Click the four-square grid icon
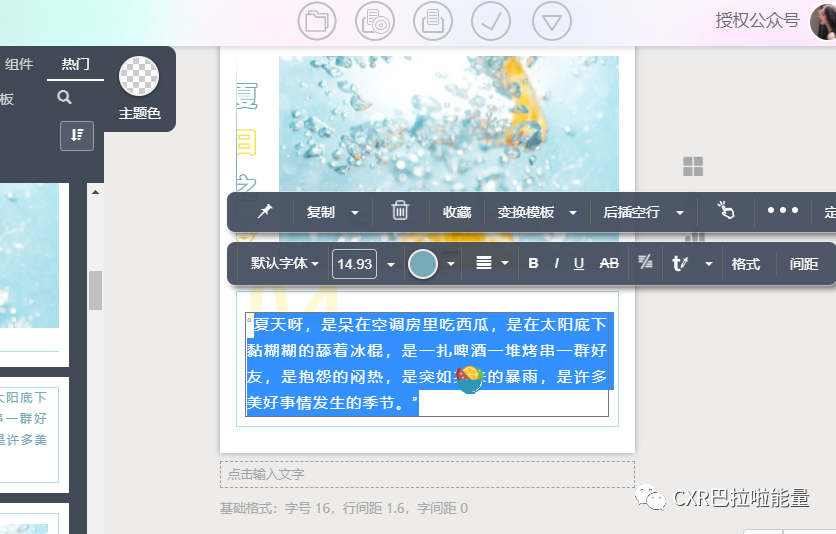The height and width of the screenshot is (534, 836). pyautogui.click(x=693, y=166)
